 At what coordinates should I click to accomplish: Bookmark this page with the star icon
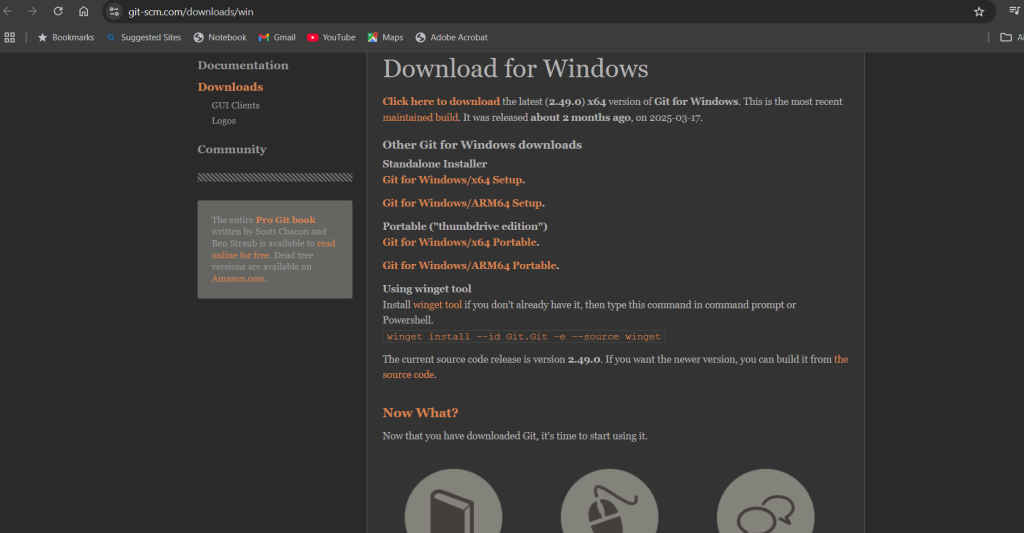(979, 11)
